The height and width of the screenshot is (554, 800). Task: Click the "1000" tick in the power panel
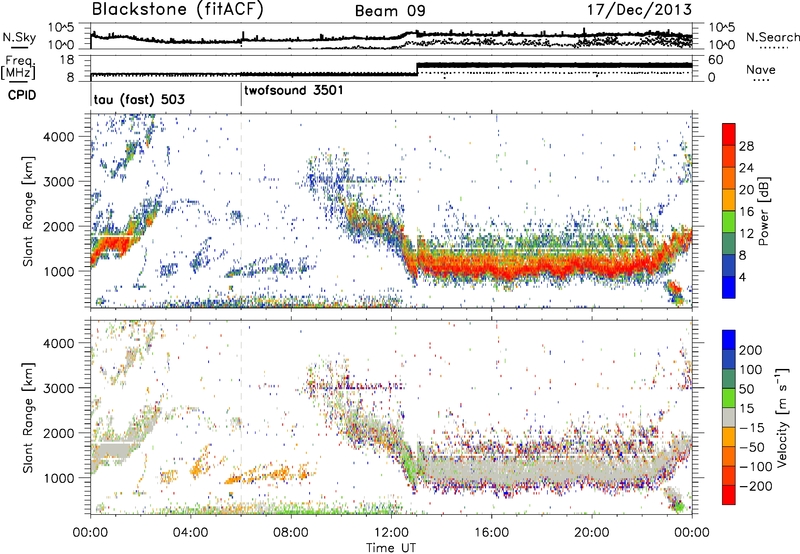point(58,271)
